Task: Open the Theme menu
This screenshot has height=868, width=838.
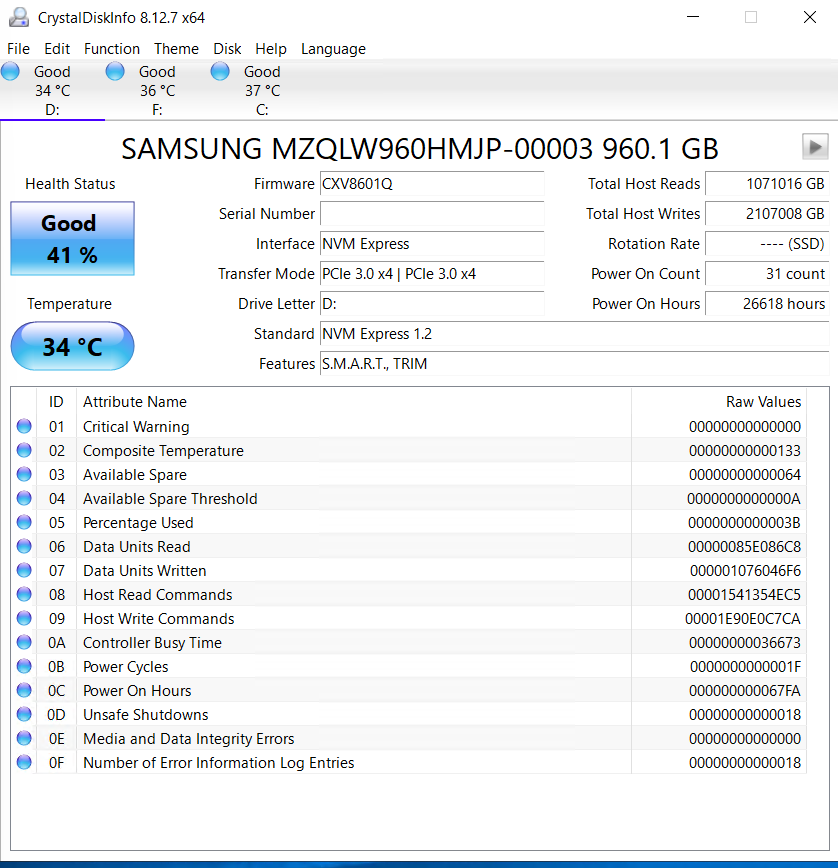Action: coord(177,49)
